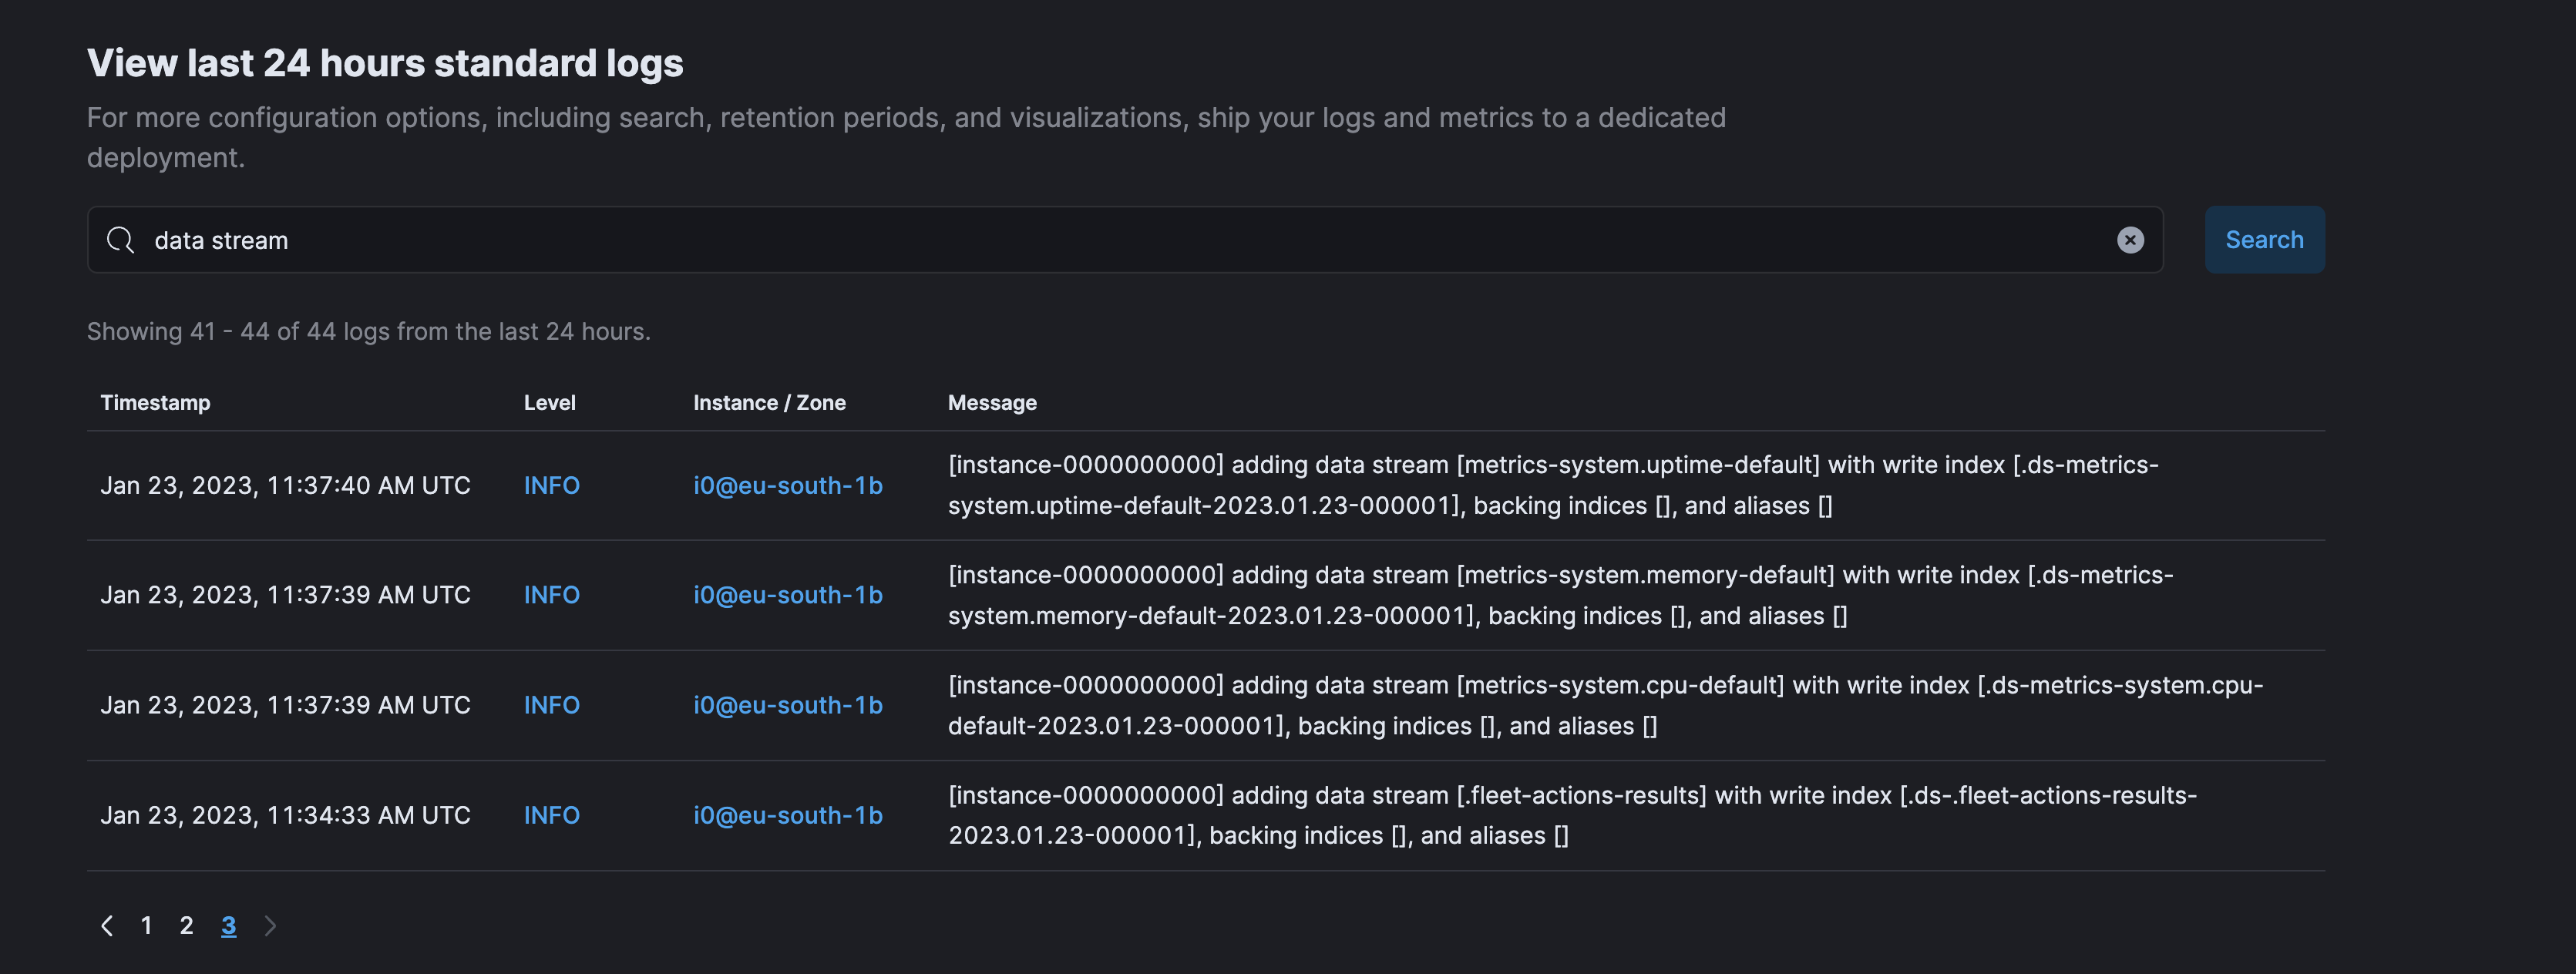Viewport: 2576px width, 974px height.
Task: Open instance link i0@eu-south-1b on the first row
Action: coord(788,485)
